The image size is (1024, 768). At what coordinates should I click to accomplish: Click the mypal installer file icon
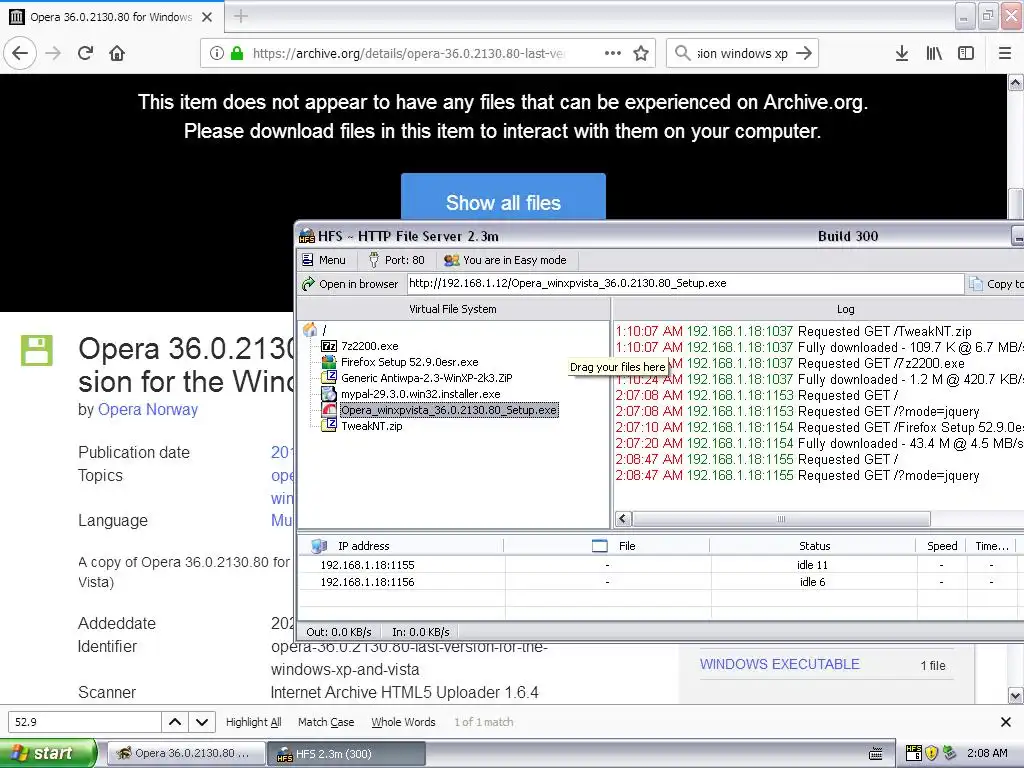pyautogui.click(x=329, y=394)
